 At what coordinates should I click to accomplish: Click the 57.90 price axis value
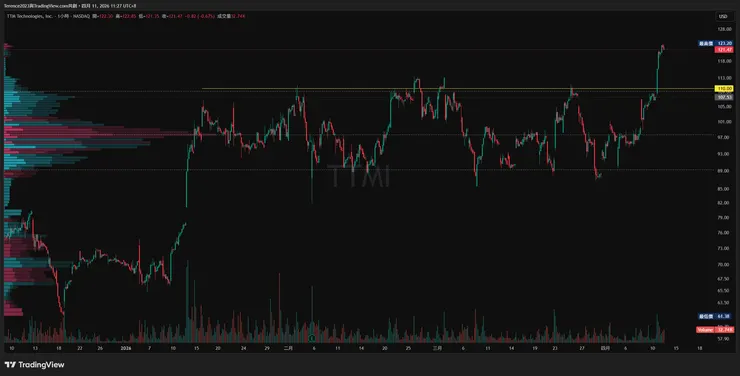[724, 339]
